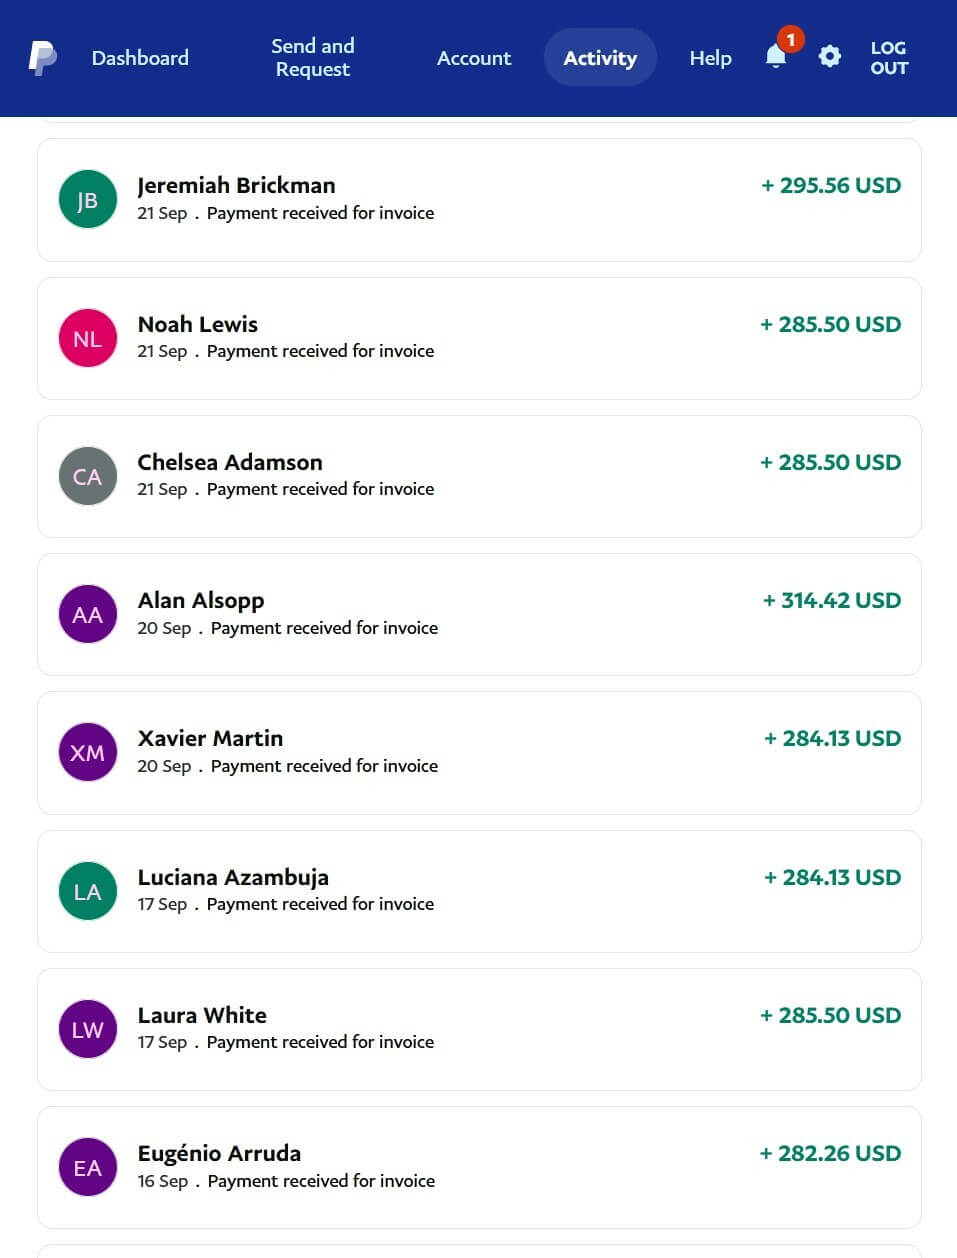The height and width of the screenshot is (1258, 957).
Task: Open the Help menu item
Action: (x=710, y=58)
